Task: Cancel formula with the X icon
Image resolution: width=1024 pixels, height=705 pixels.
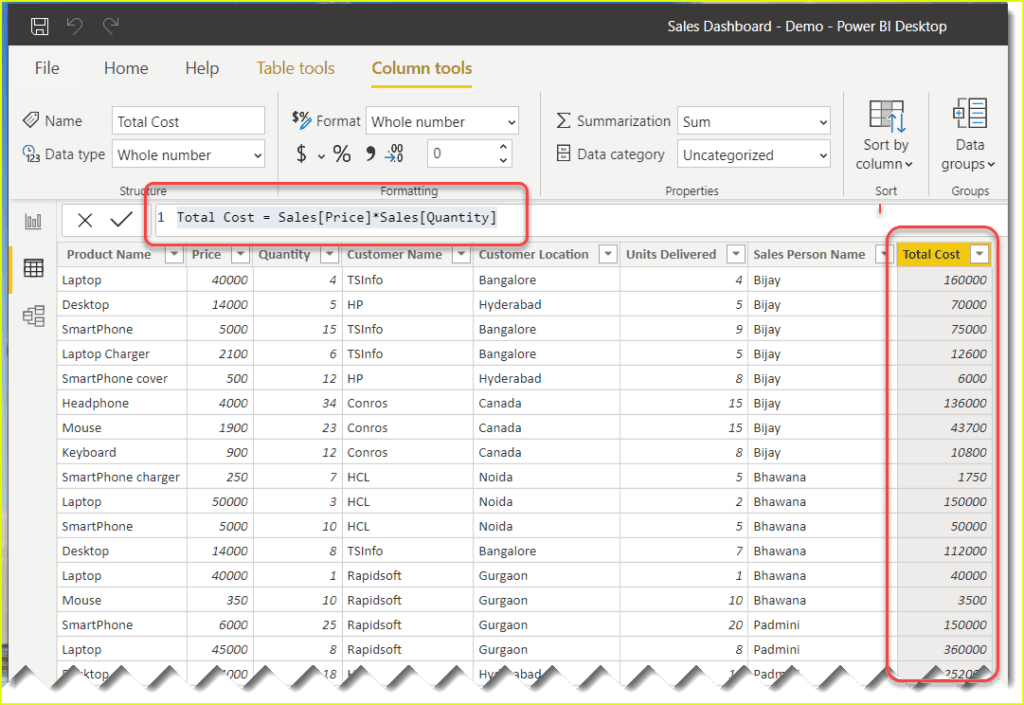Action: (x=85, y=220)
